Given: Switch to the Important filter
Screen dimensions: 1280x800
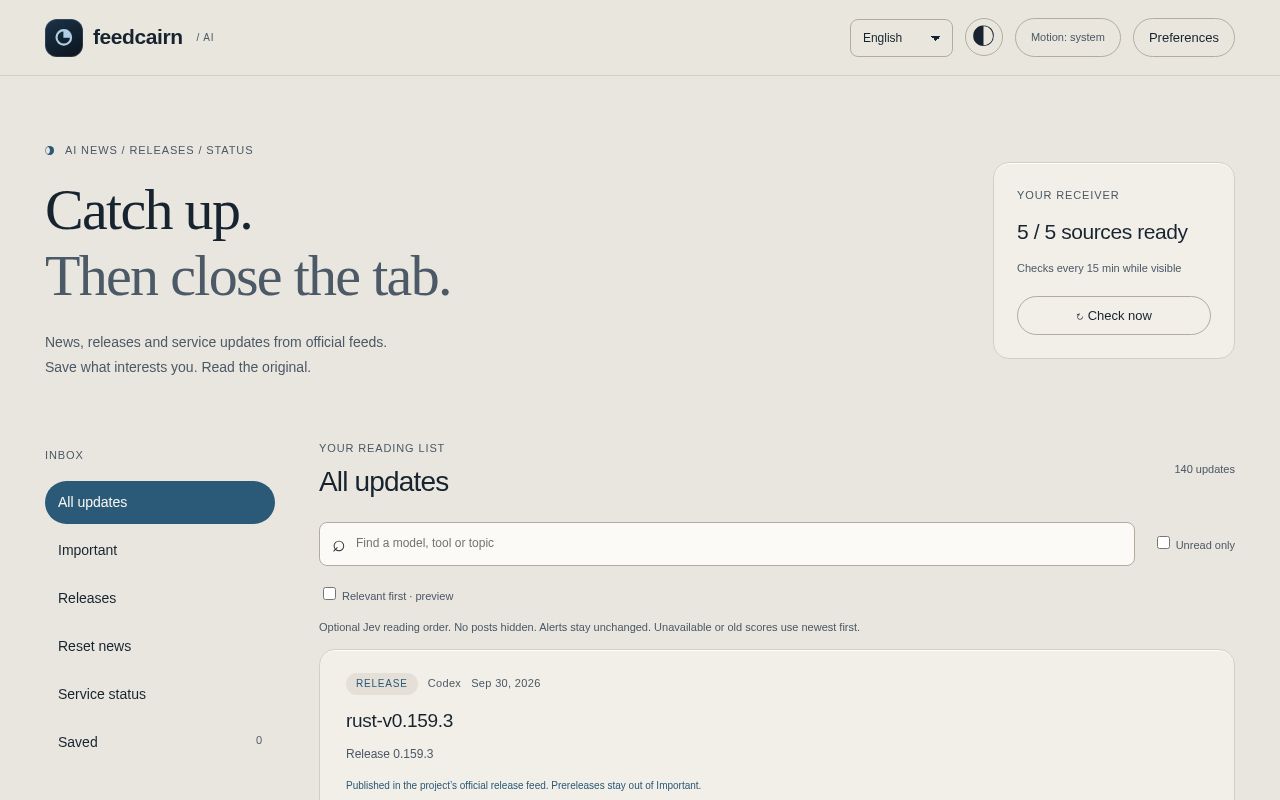Looking at the screenshot, I should 160,550.
